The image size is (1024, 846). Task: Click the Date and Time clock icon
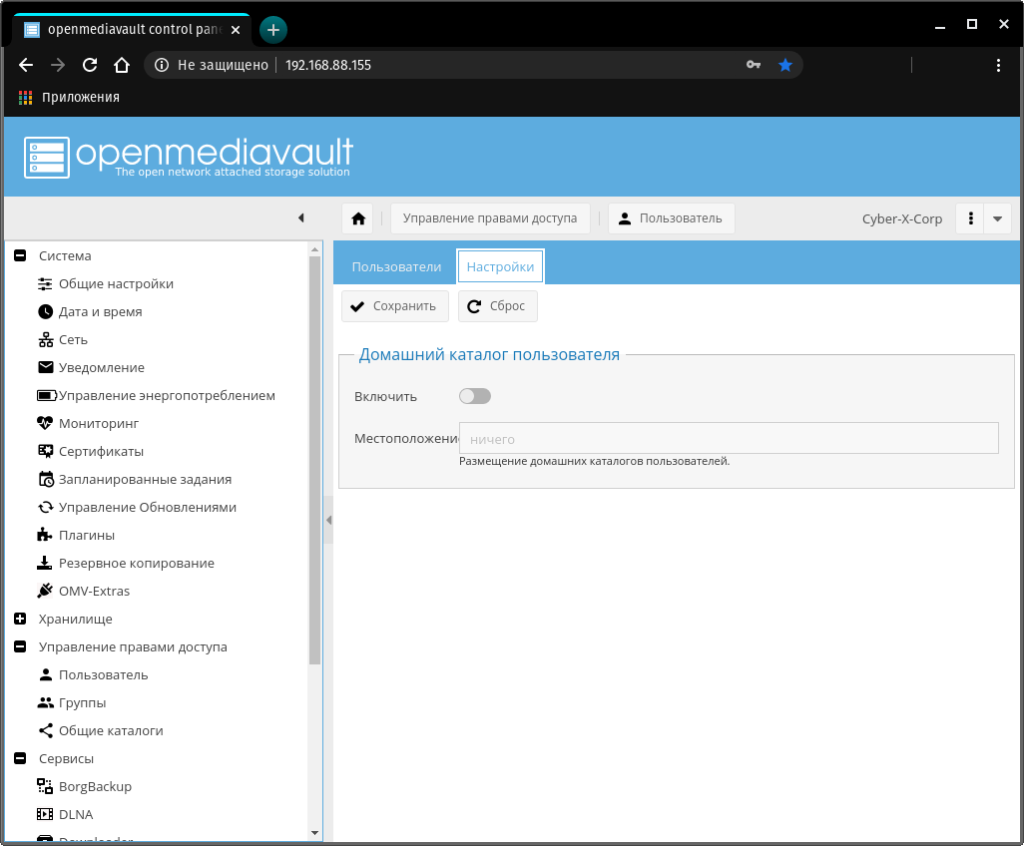click(x=45, y=312)
